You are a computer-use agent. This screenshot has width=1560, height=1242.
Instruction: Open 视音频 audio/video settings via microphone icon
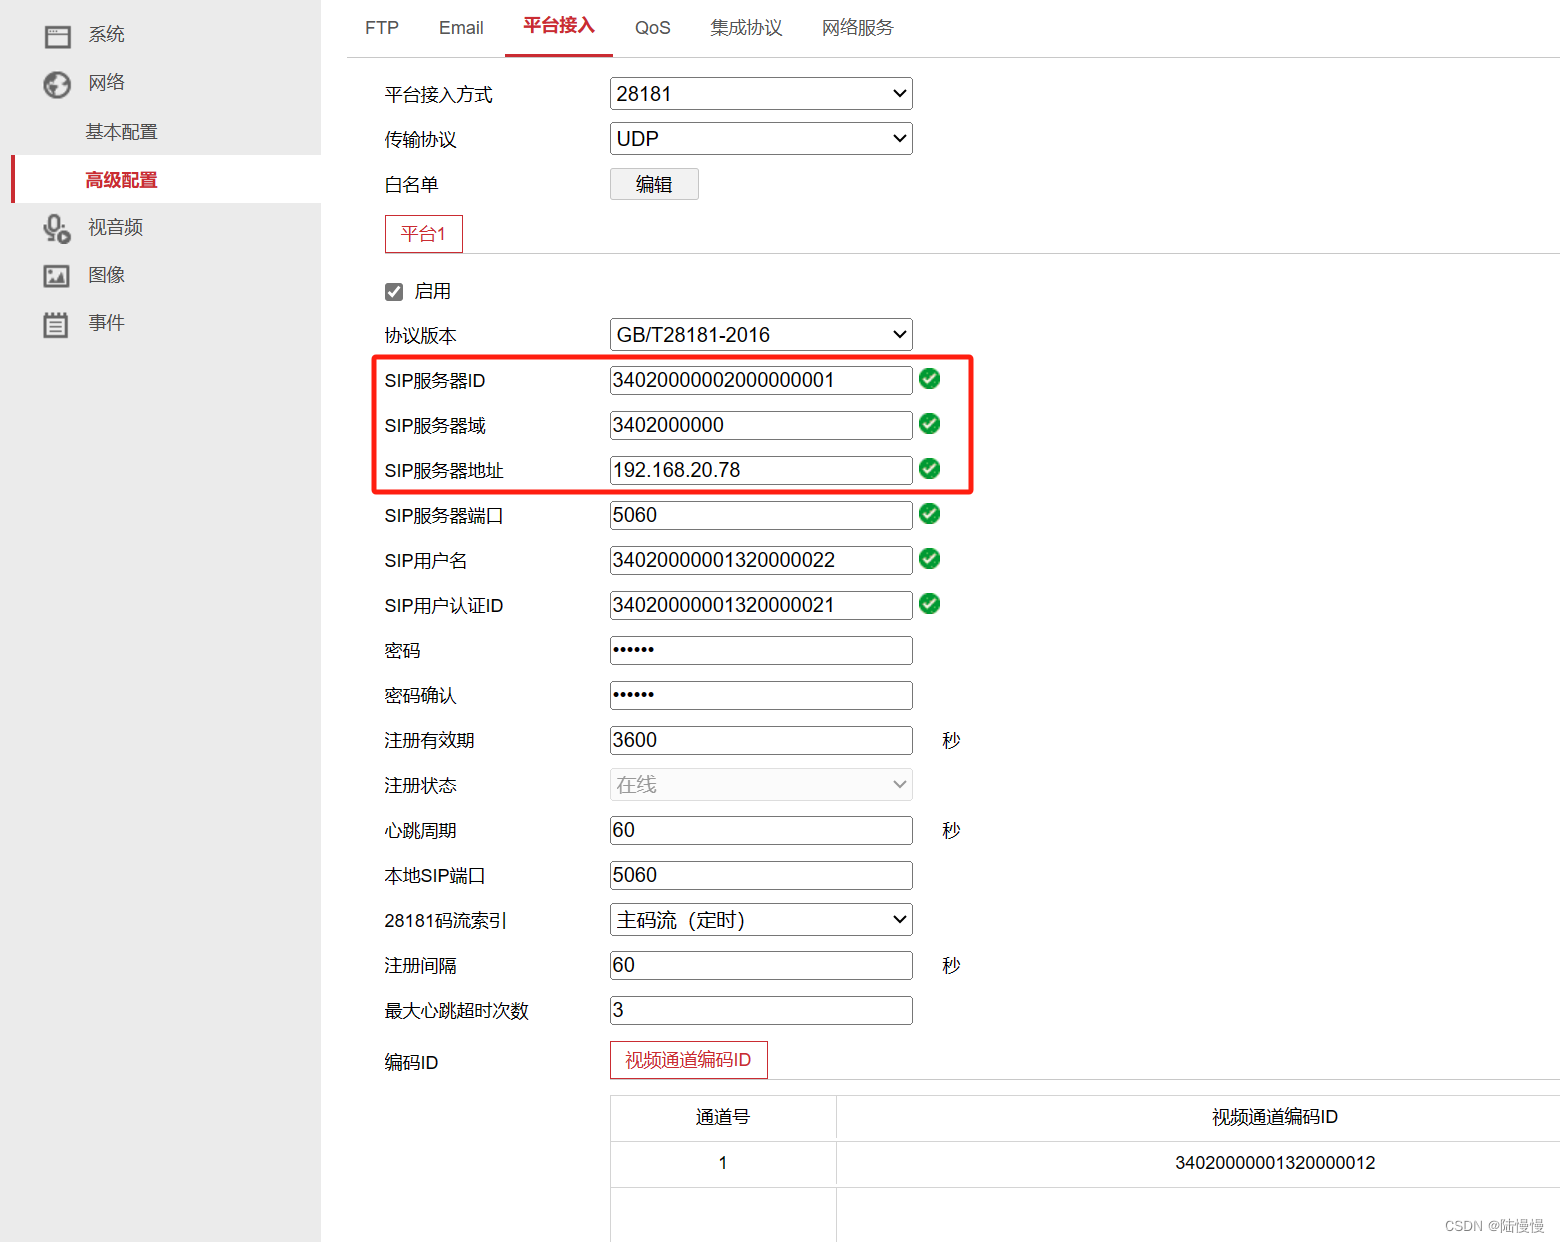[x=57, y=227]
